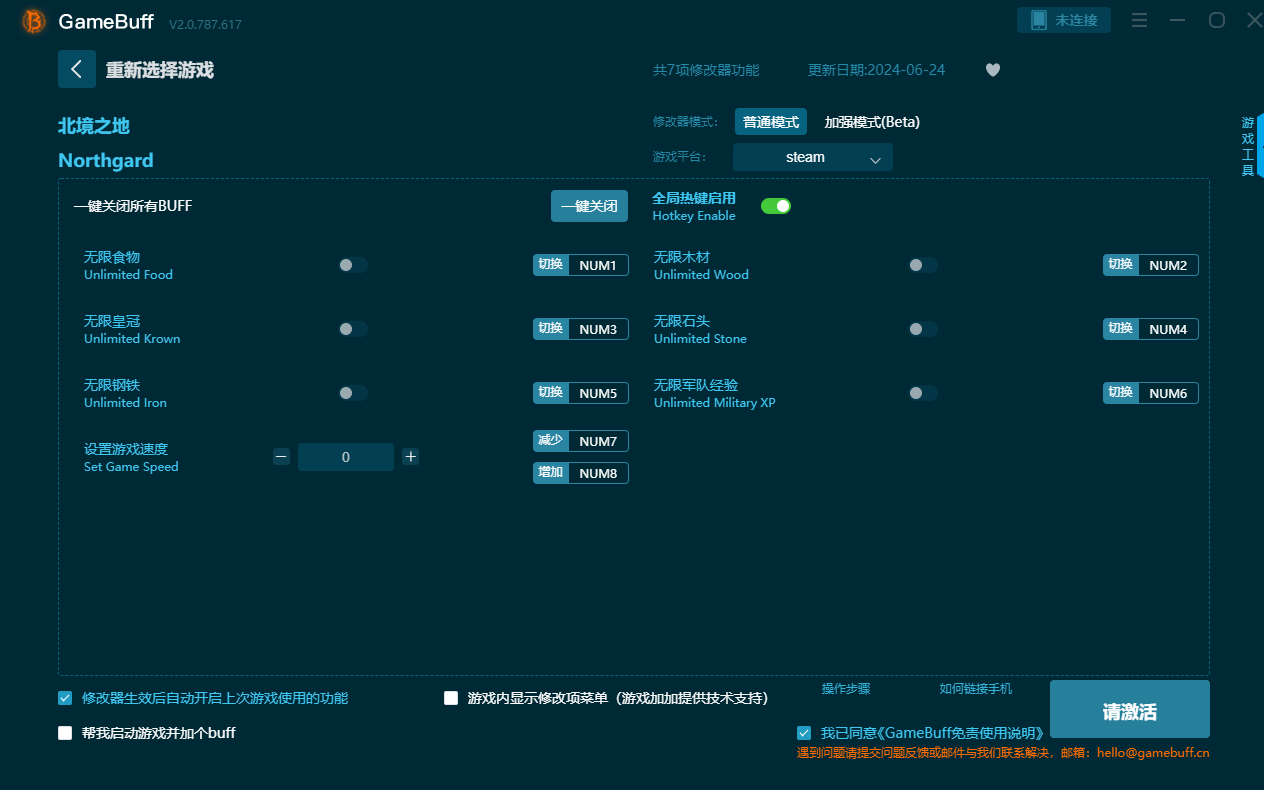The image size is (1264, 790).
Task: Click the 一键关闭 button
Action: 590,206
